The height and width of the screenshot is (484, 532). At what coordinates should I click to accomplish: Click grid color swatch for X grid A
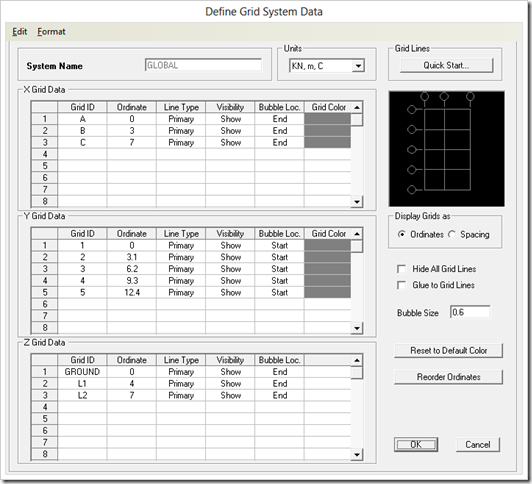[327, 119]
